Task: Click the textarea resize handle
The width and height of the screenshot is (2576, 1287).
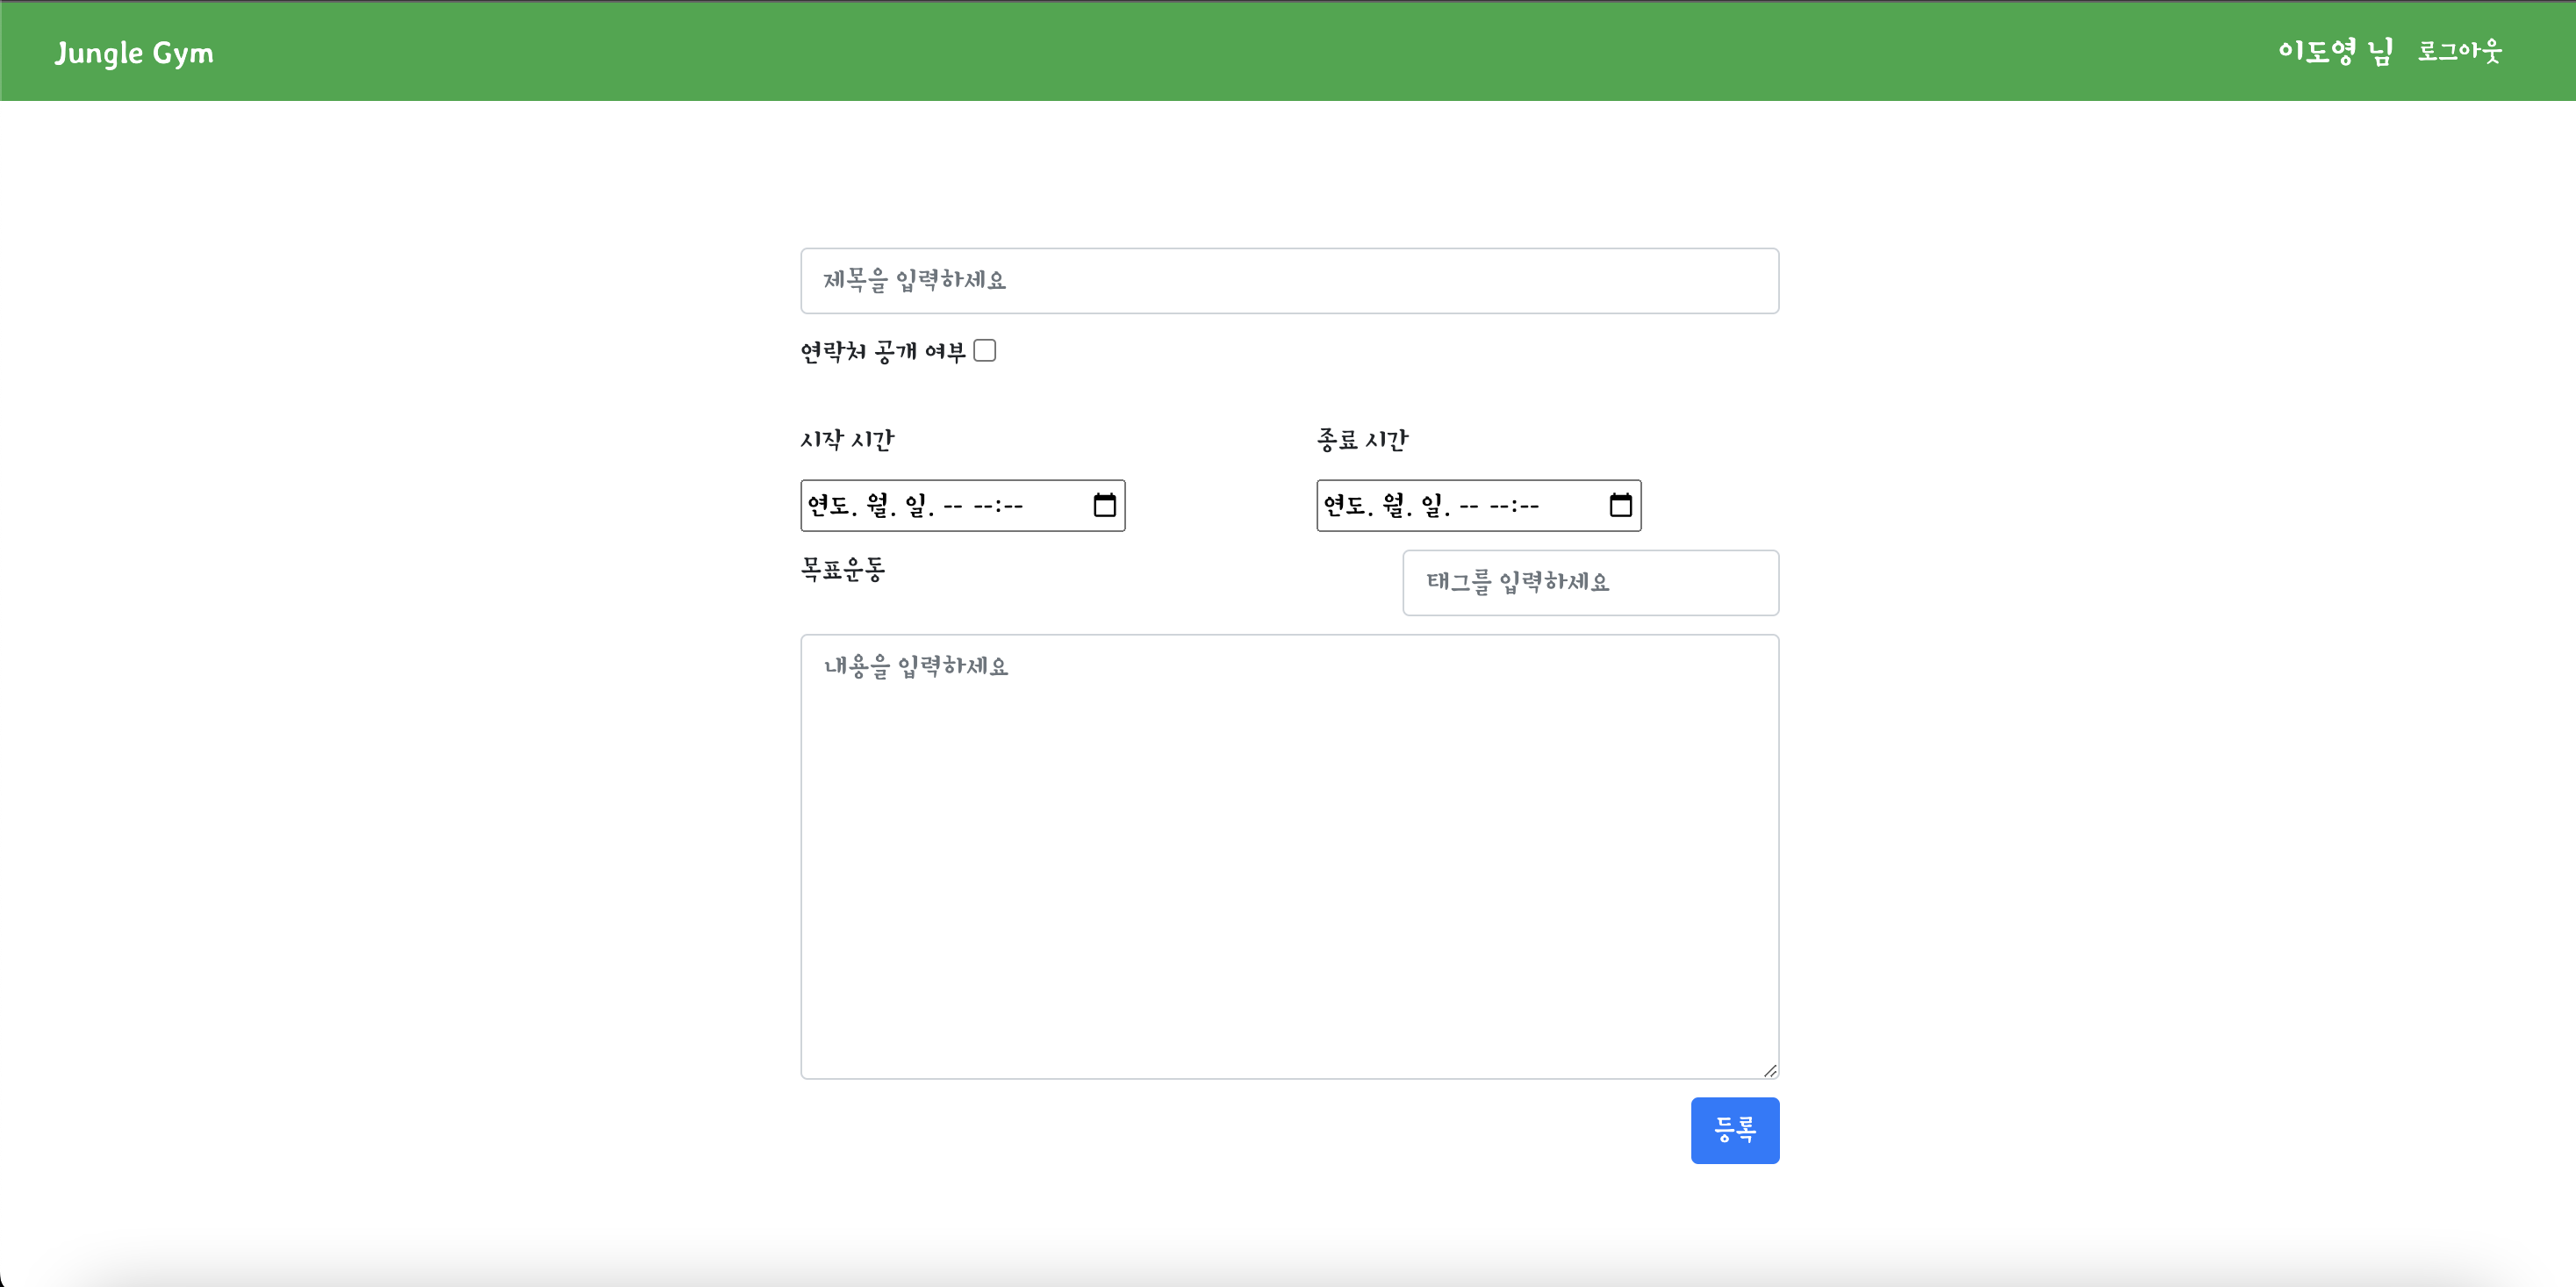Action: (x=1770, y=1070)
